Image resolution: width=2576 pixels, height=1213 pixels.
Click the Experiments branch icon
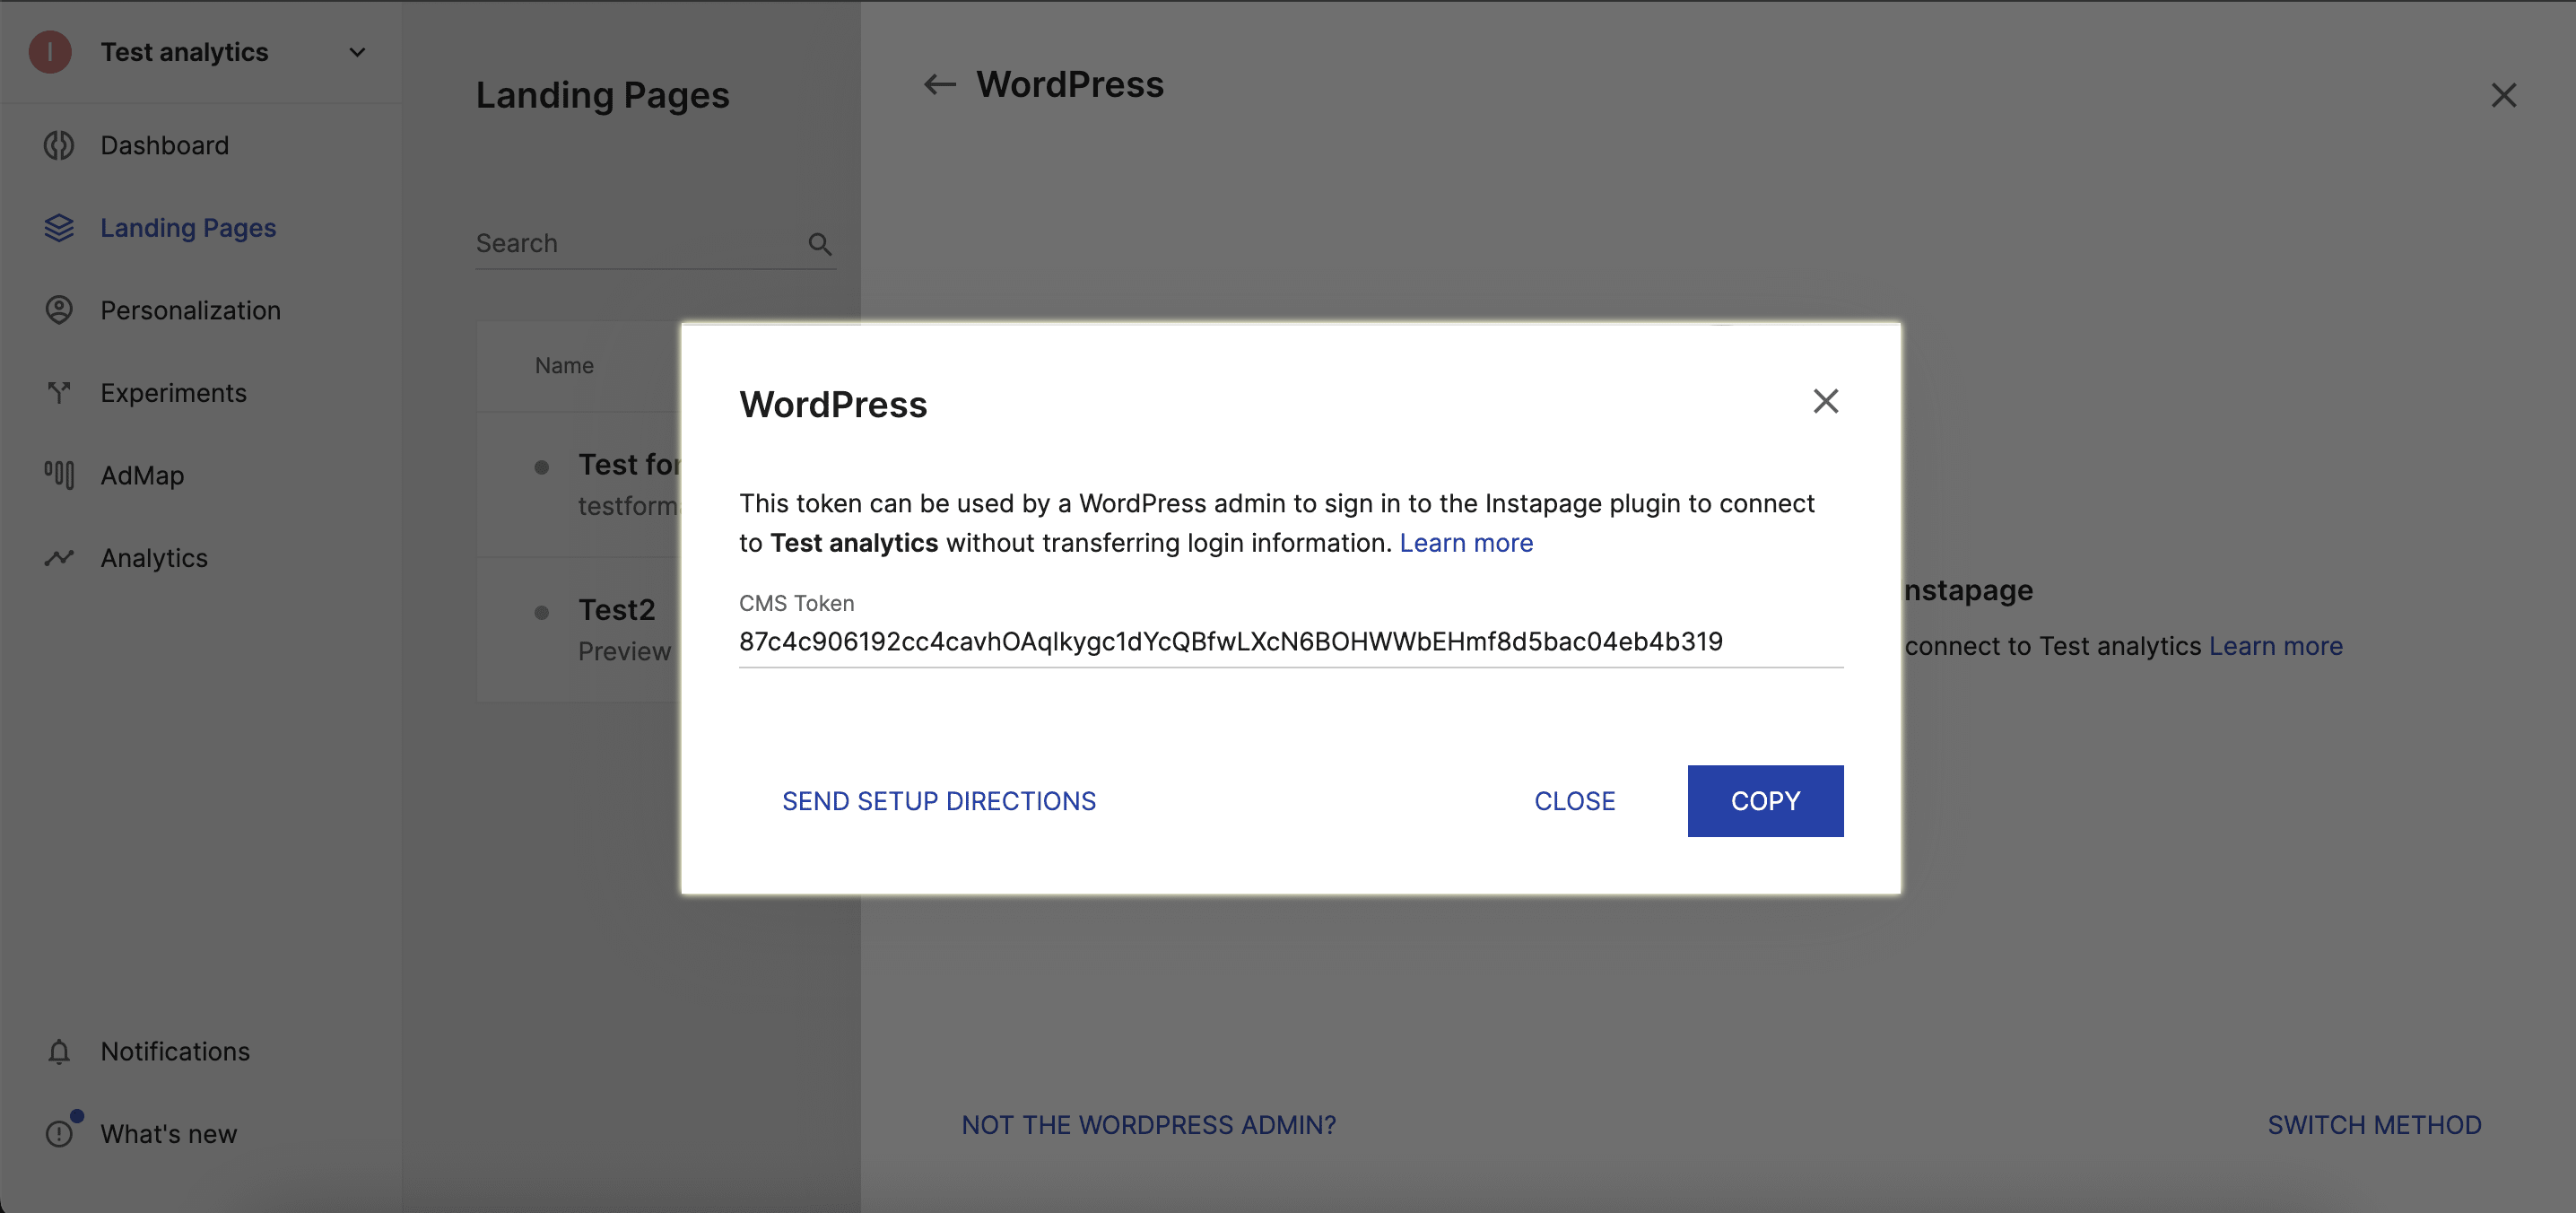59,393
